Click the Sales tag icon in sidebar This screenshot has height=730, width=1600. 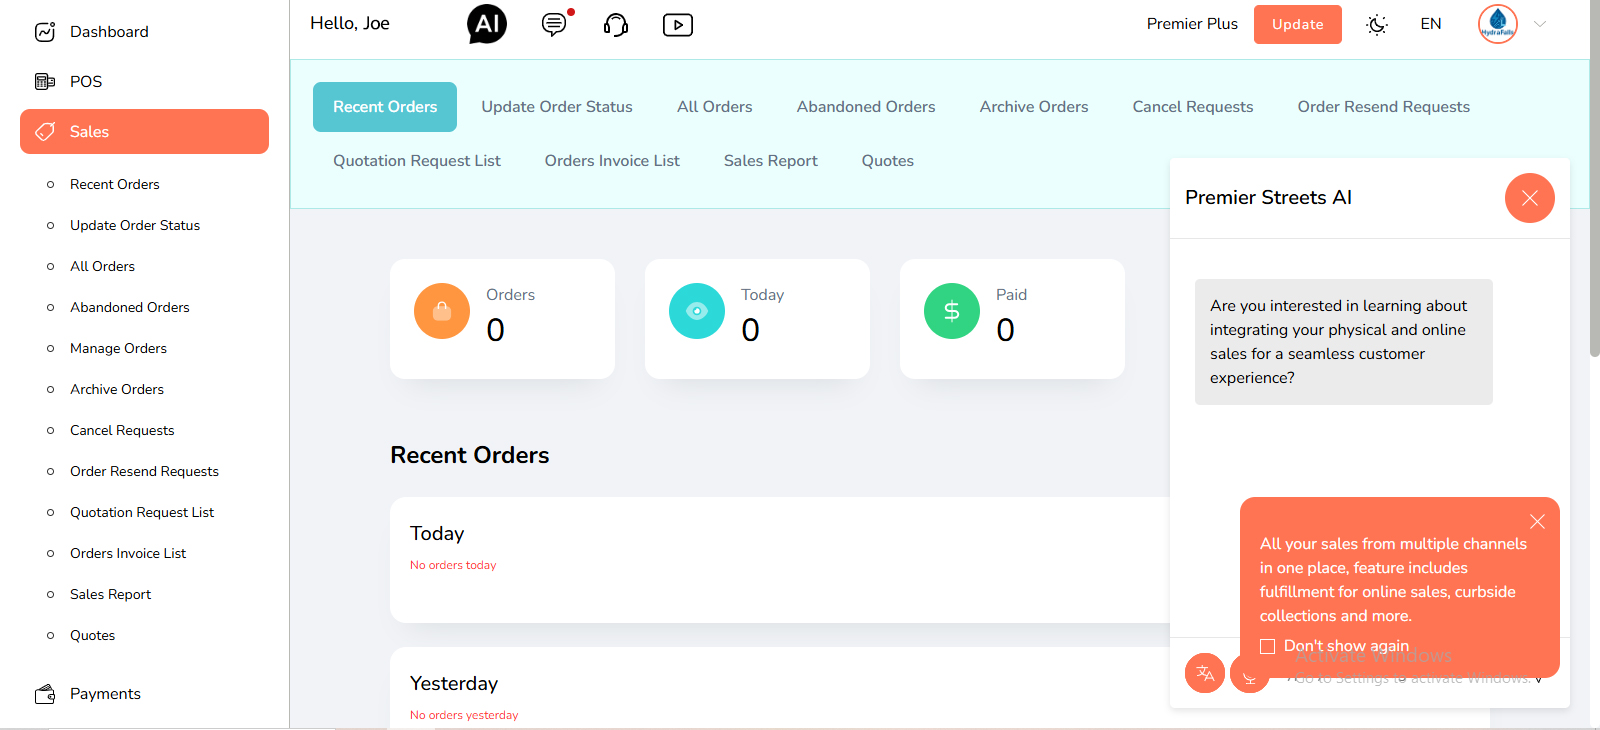click(x=45, y=132)
